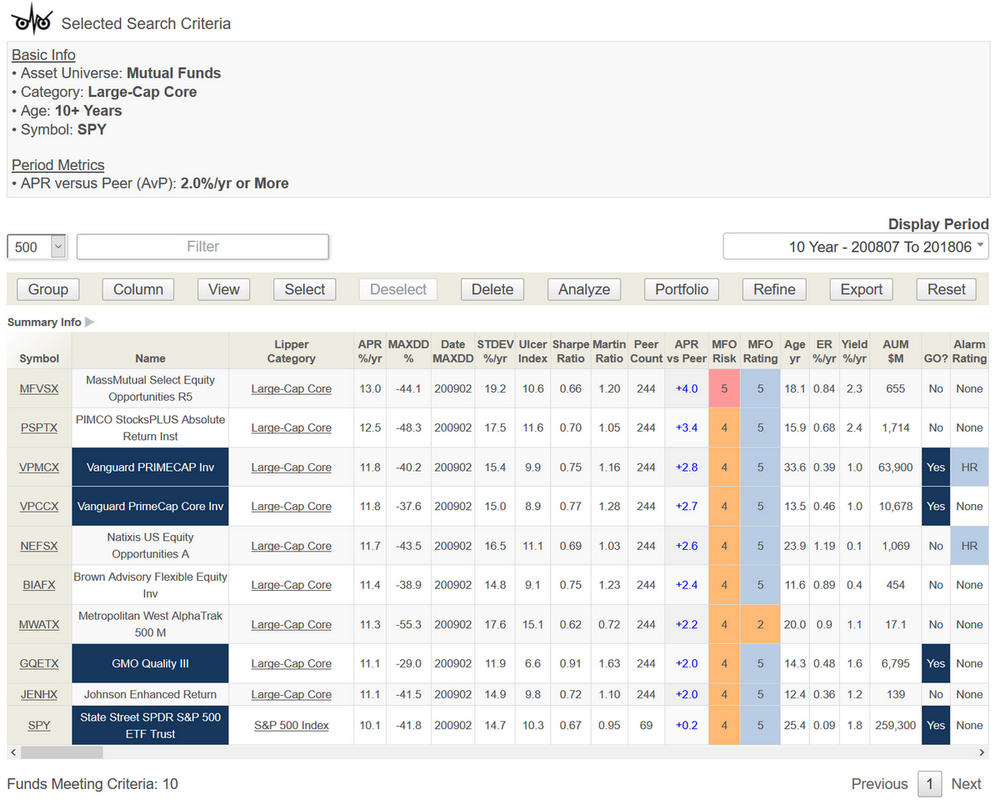Sort by the Sharpe Ratio column header

pyautogui.click(x=570, y=351)
